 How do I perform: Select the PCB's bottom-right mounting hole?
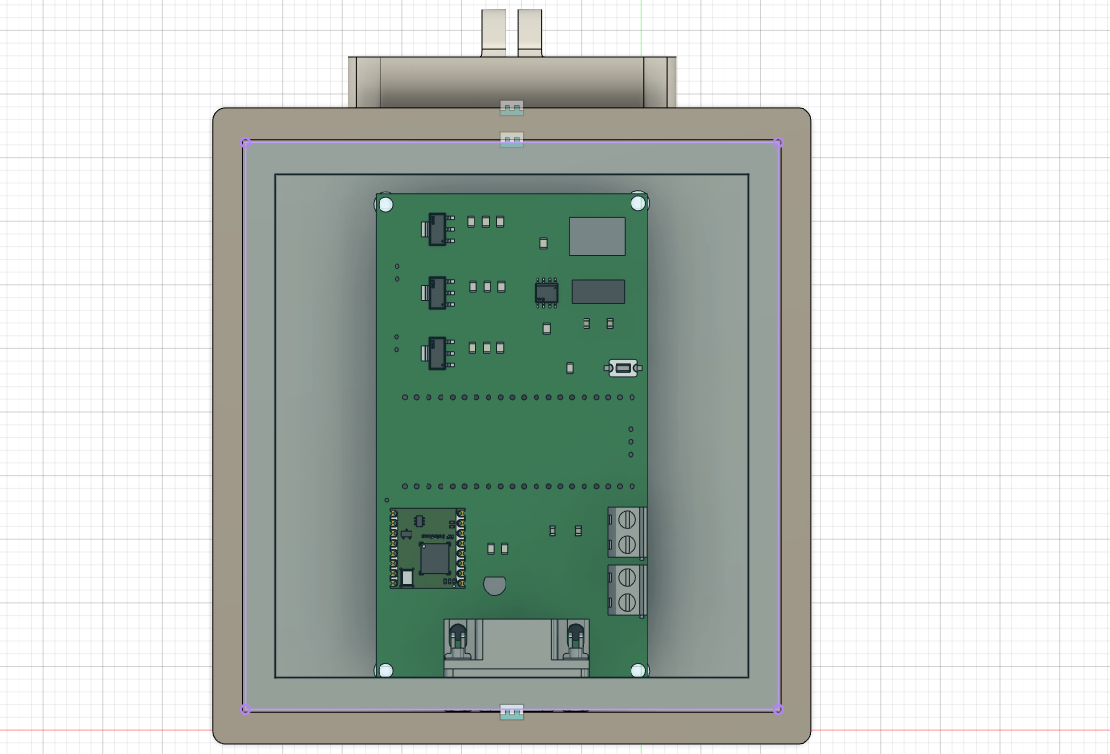coord(638,670)
